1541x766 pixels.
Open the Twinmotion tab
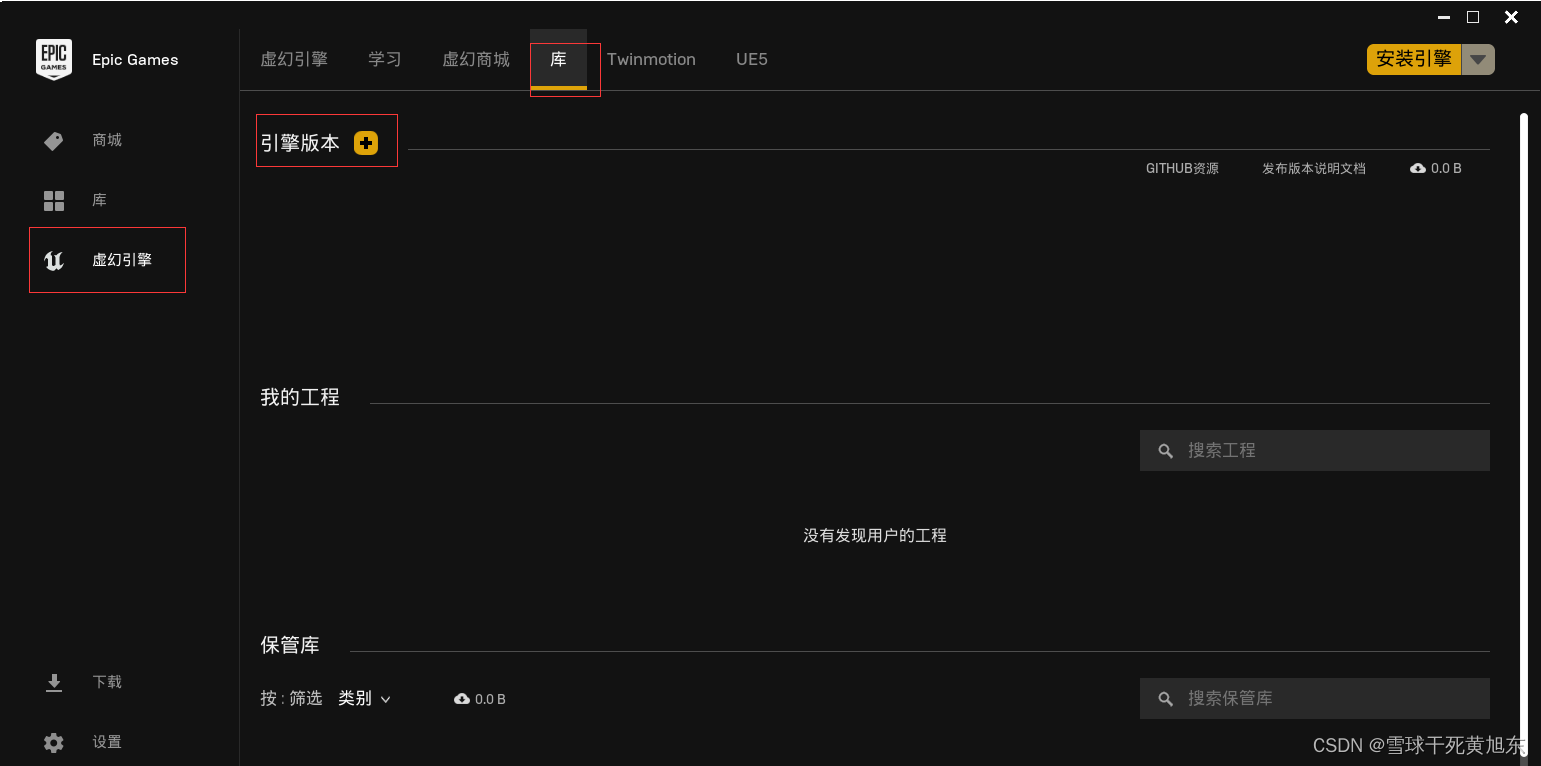point(651,60)
